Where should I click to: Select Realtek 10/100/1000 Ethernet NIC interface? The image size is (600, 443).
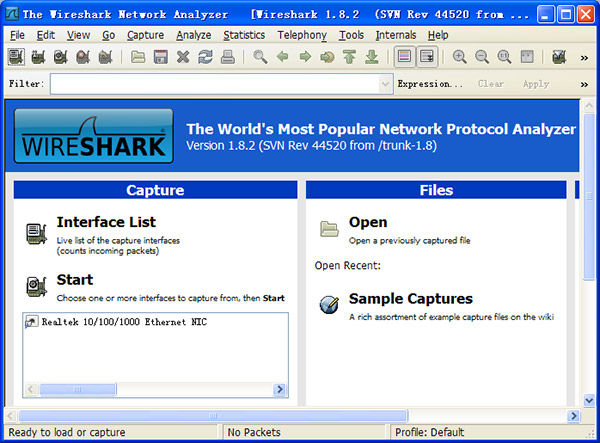pyautogui.click(x=124, y=322)
